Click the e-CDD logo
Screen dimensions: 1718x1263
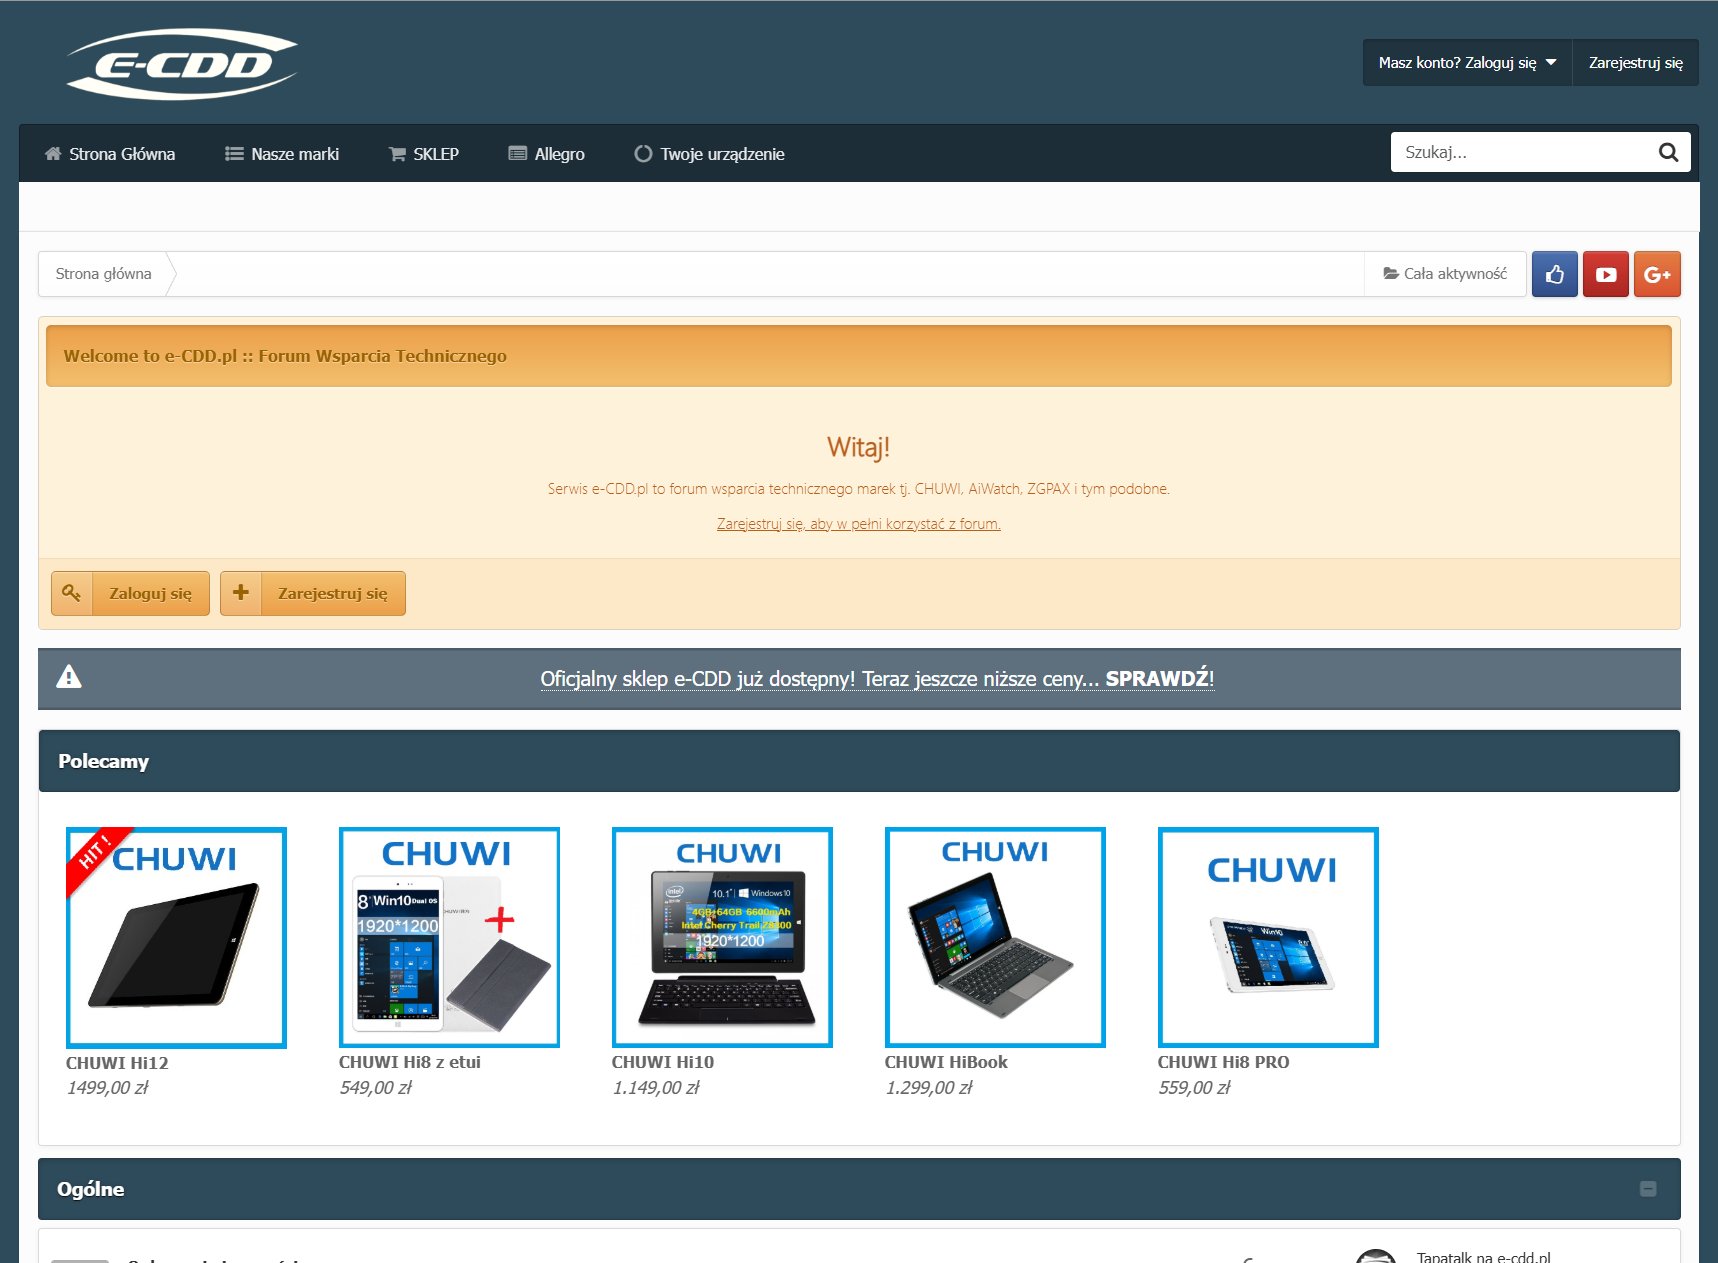click(x=181, y=64)
